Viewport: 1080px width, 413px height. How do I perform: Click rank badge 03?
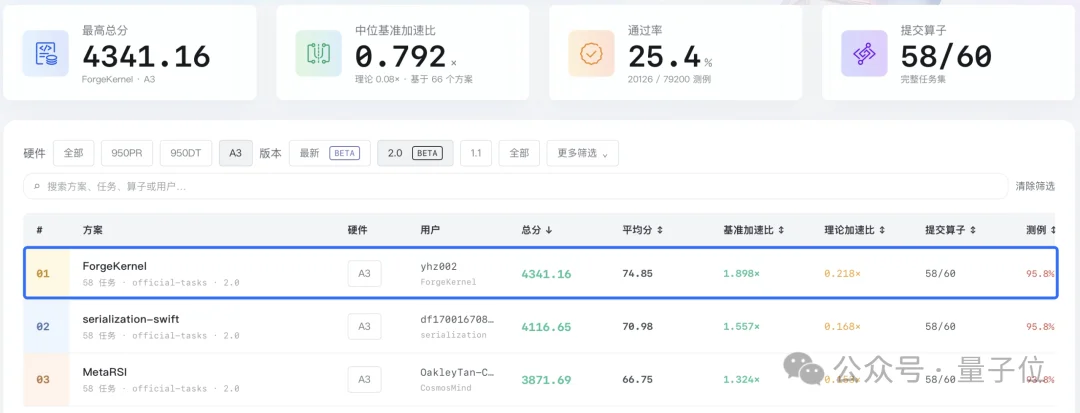coord(43,379)
